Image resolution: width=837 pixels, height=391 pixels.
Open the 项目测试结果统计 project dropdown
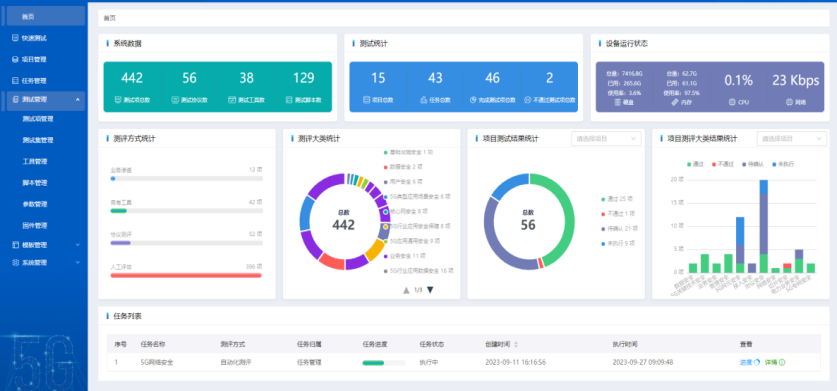[x=606, y=138]
